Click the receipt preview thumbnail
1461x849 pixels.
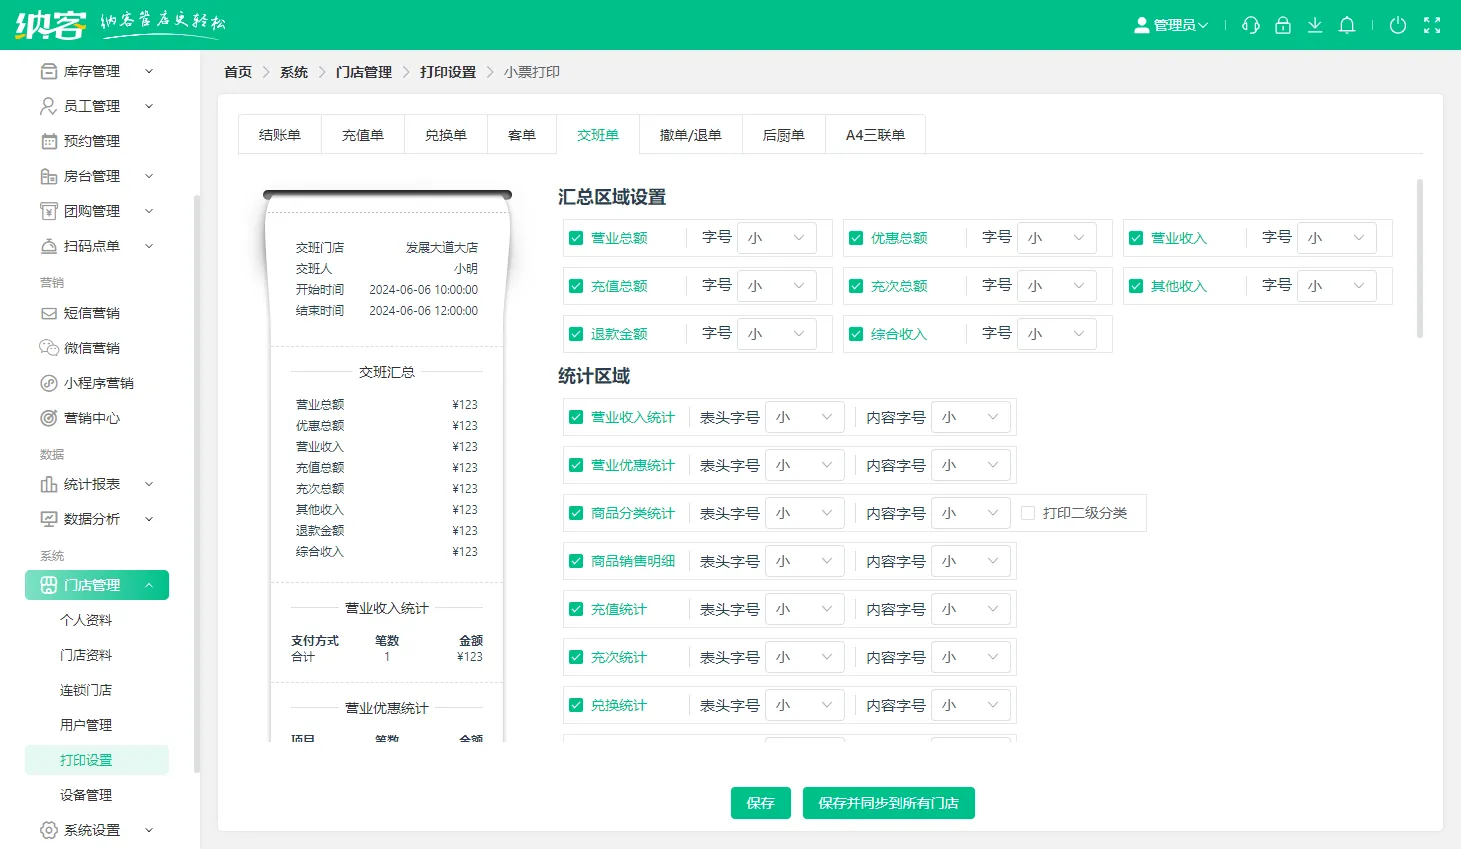(387, 465)
